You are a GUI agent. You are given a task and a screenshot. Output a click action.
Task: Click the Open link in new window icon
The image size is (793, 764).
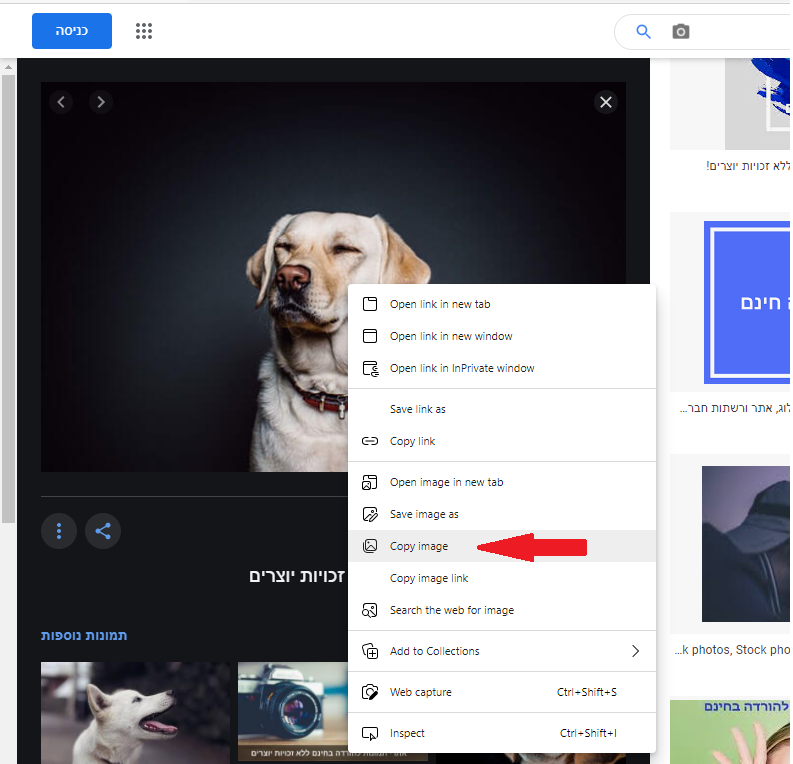[370, 336]
